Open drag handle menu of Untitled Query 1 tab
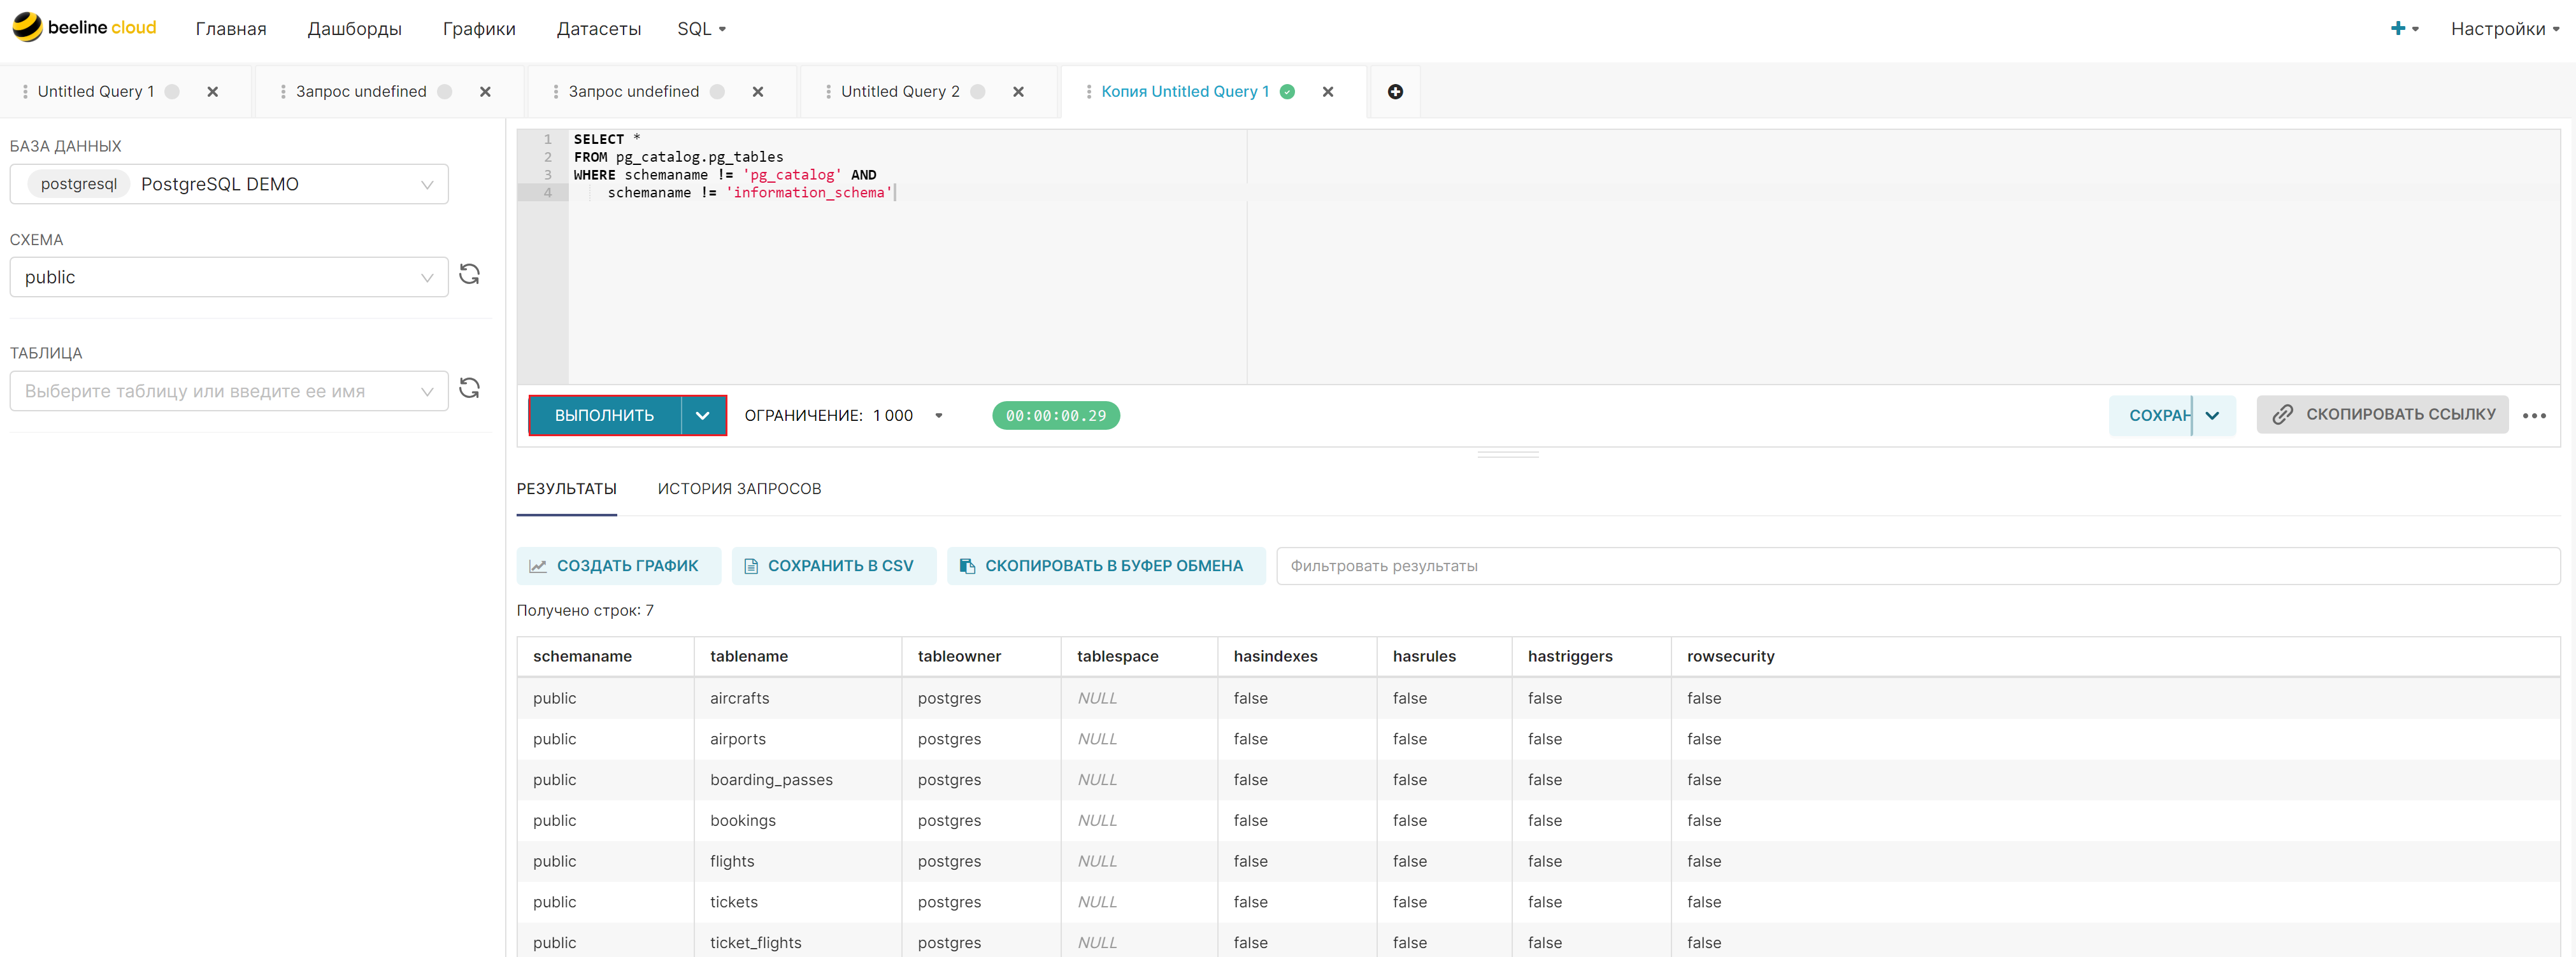This screenshot has width=2576, height=957. click(25, 91)
